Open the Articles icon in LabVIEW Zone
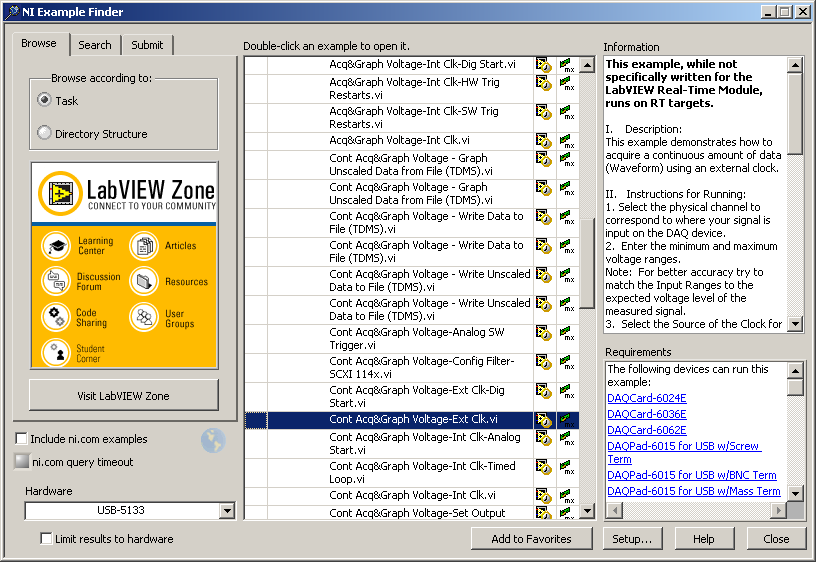Screen dimensions: 816x562 coord(144,246)
